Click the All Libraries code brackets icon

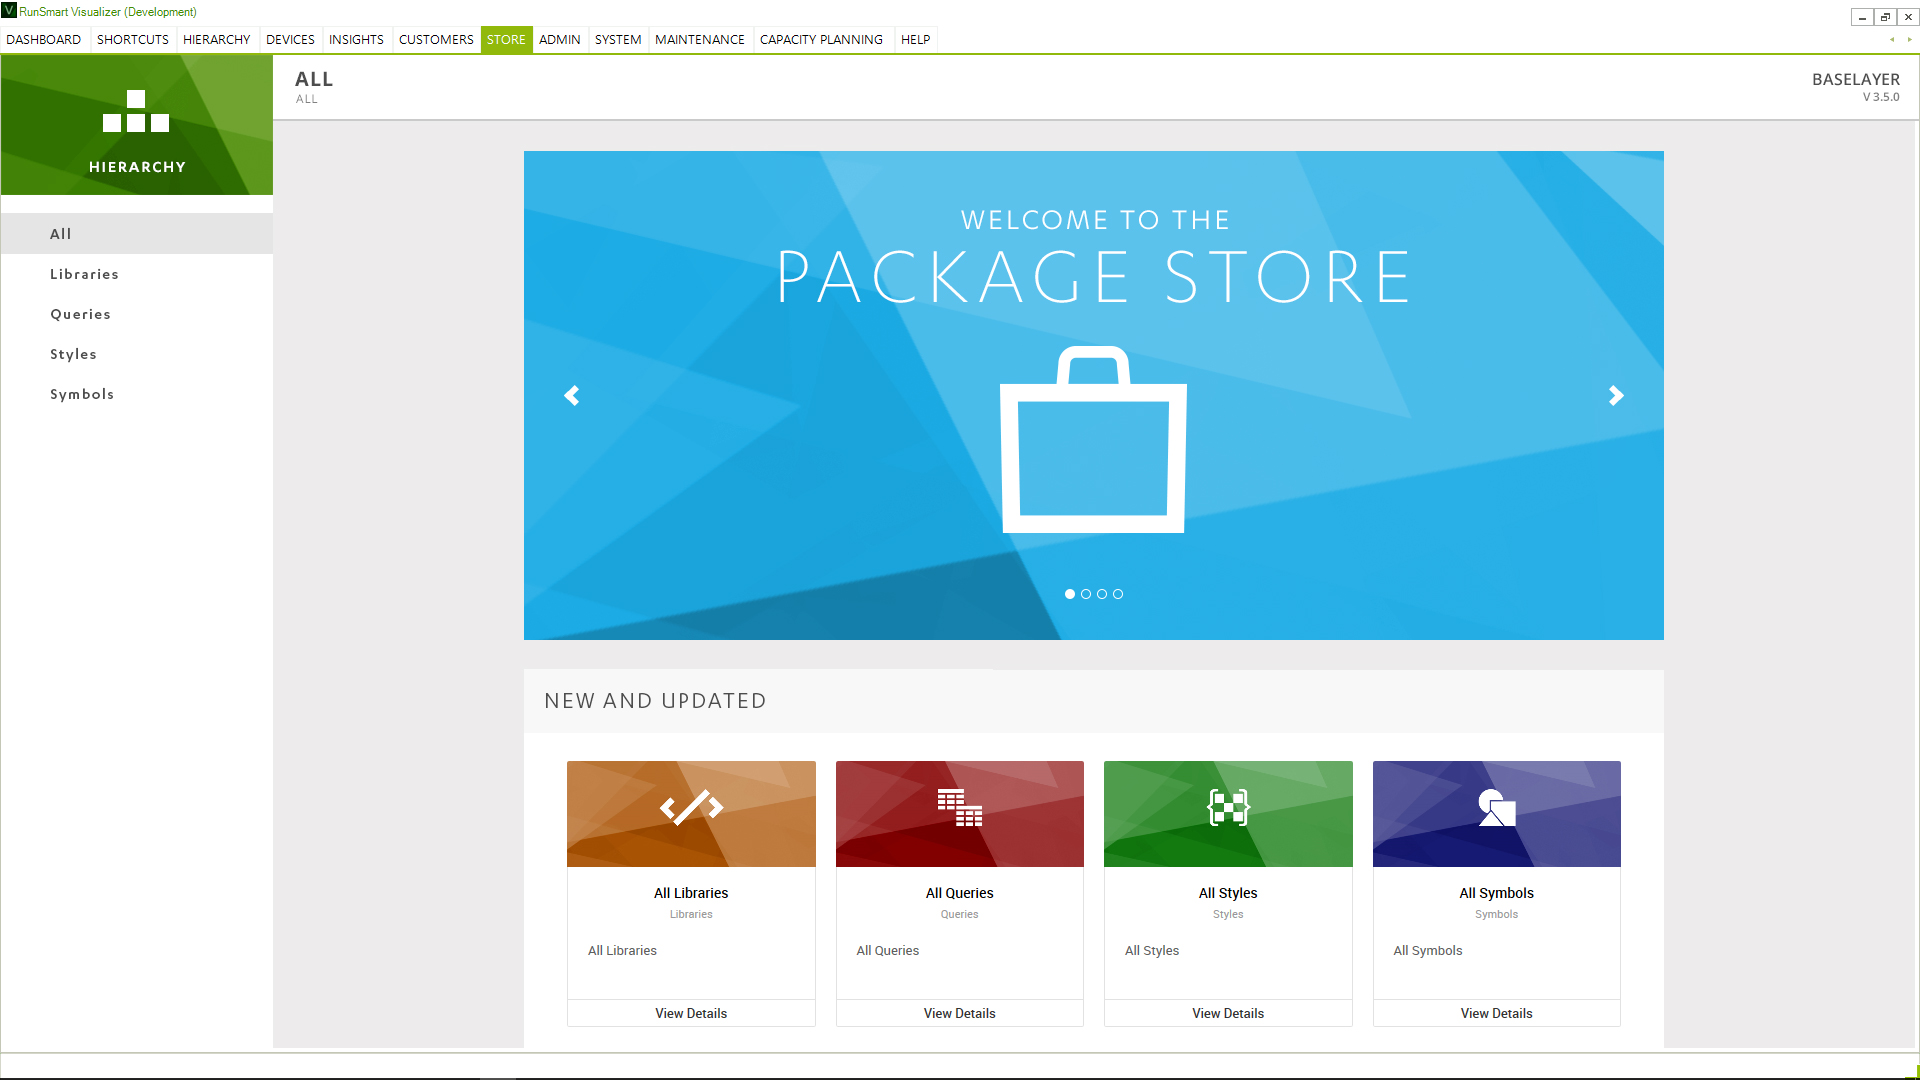click(691, 807)
